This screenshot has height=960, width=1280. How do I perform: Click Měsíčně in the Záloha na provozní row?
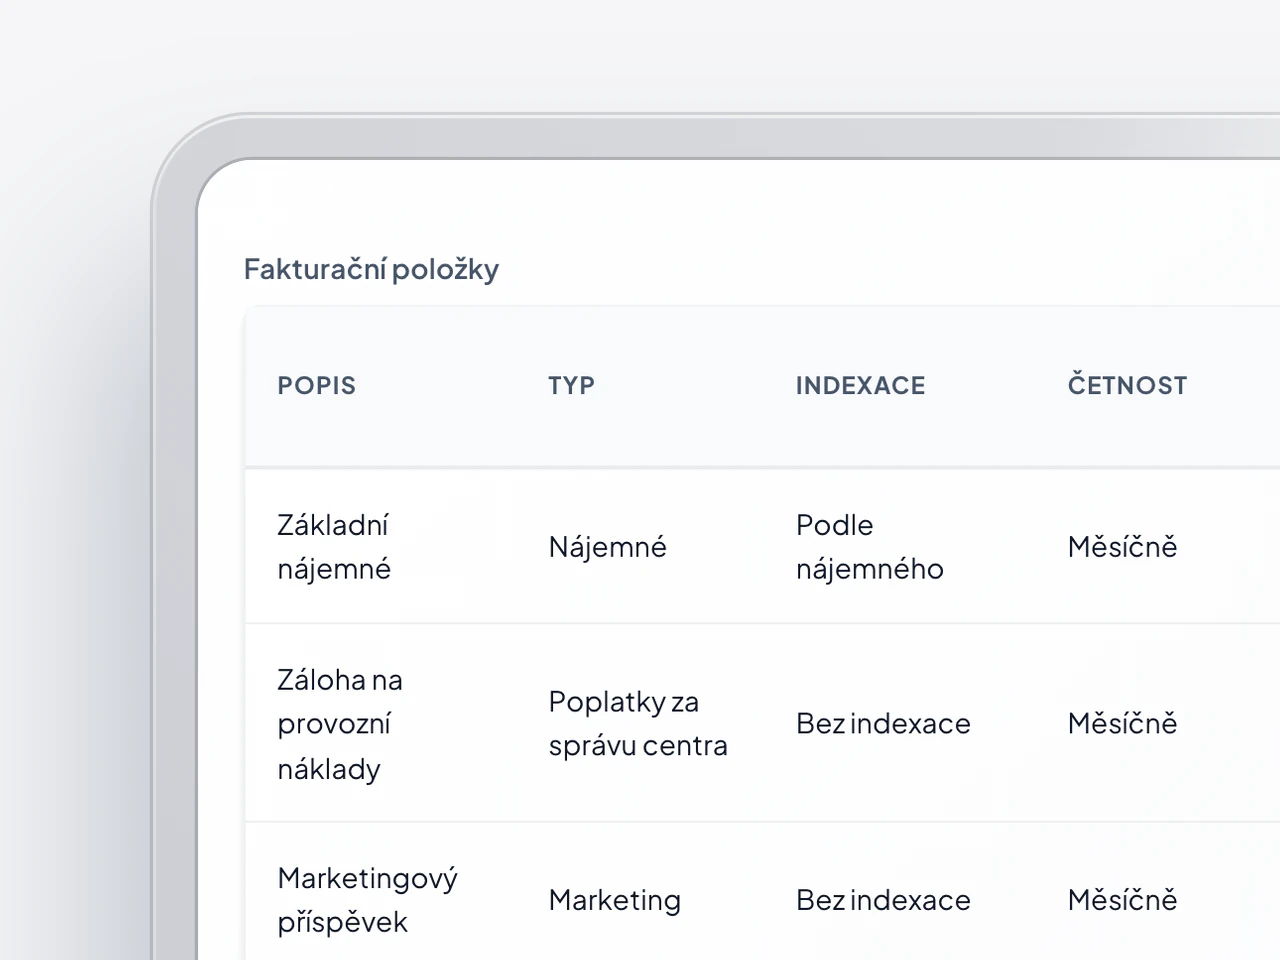tap(1122, 724)
